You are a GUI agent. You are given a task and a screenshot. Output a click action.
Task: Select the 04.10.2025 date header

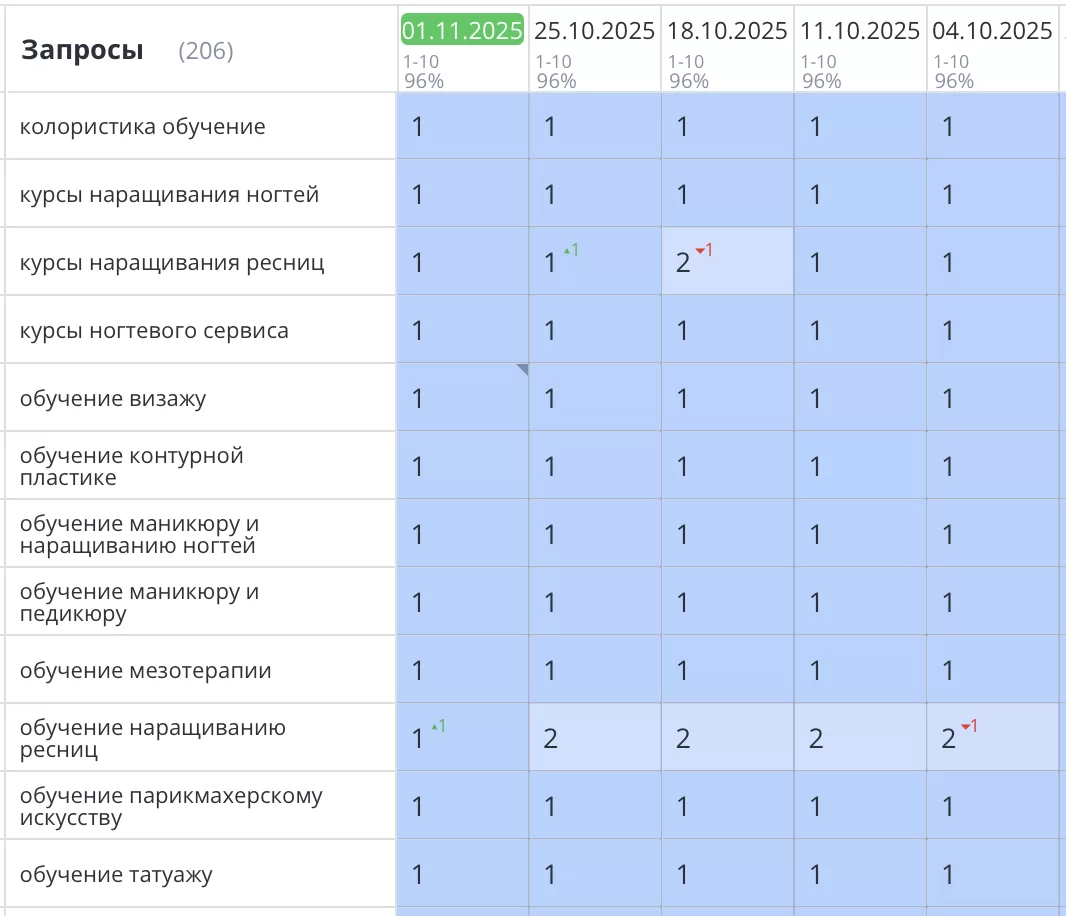pos(991,31)
